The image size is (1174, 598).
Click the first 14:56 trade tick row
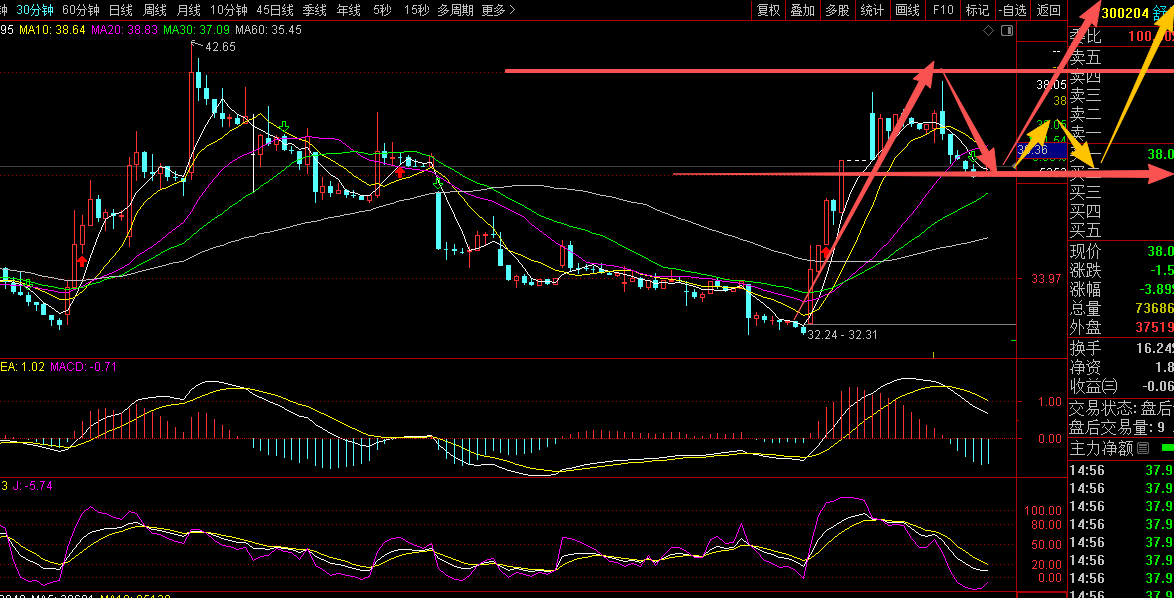click(1121, 470)
